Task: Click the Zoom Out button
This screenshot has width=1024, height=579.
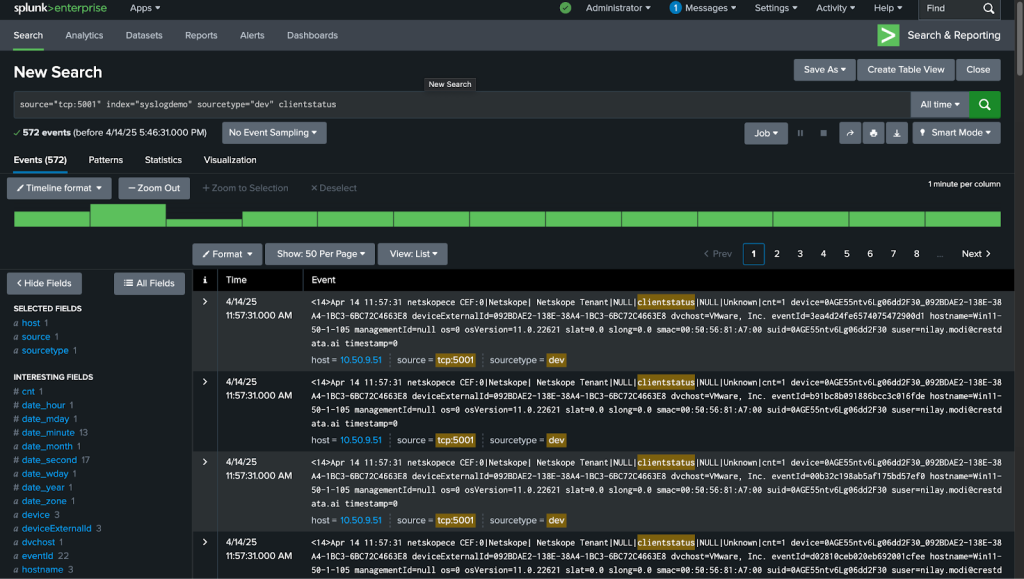Action: click(154, 188)
